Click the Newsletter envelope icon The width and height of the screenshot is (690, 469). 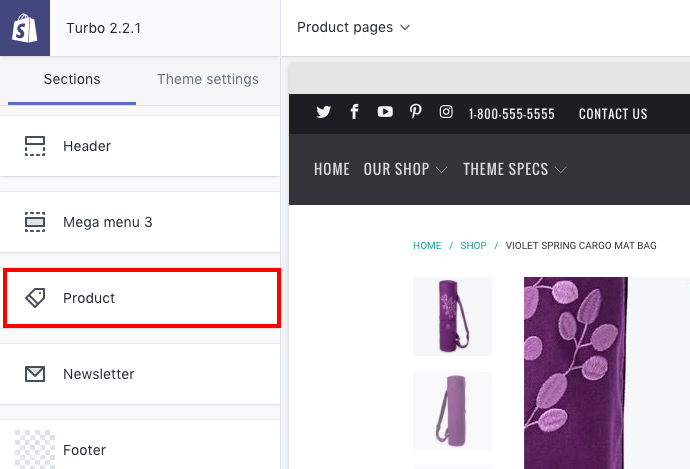pyautogui.click(x=36, y=374)
